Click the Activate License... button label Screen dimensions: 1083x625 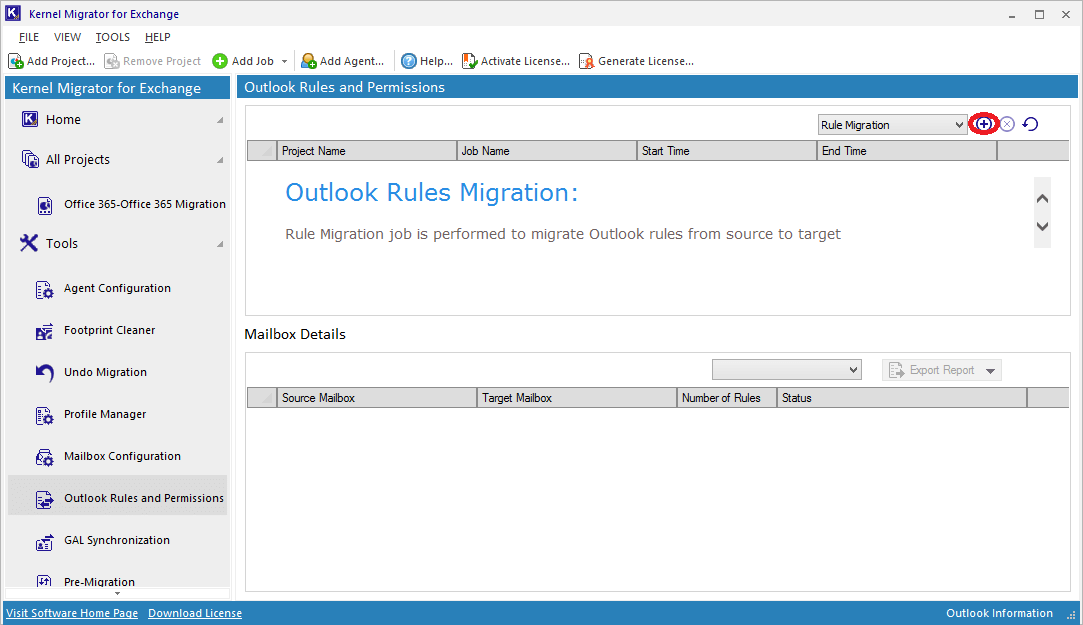click(x=525, y=61)
